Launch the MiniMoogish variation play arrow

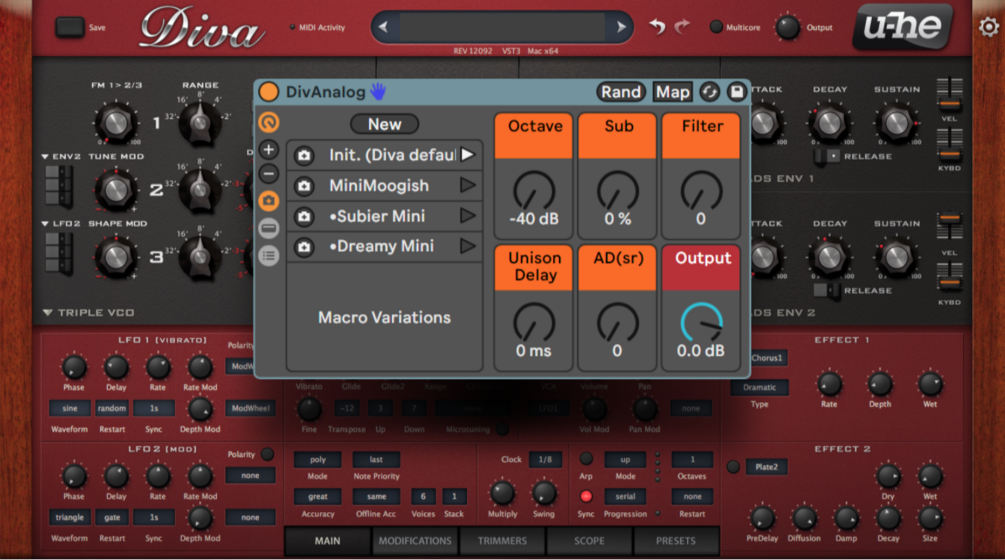tap(468, 185)
